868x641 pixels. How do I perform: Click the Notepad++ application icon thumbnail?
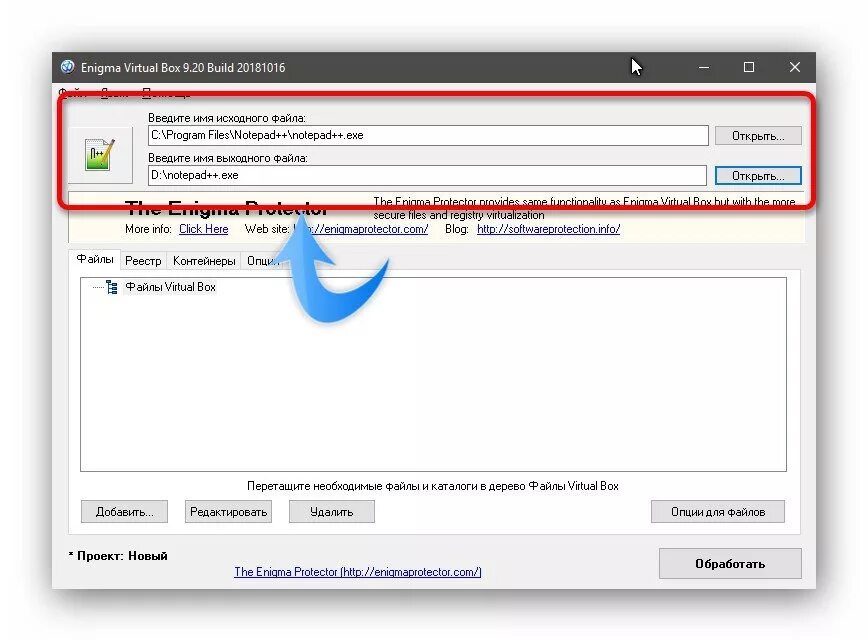(x=100, y=154)
